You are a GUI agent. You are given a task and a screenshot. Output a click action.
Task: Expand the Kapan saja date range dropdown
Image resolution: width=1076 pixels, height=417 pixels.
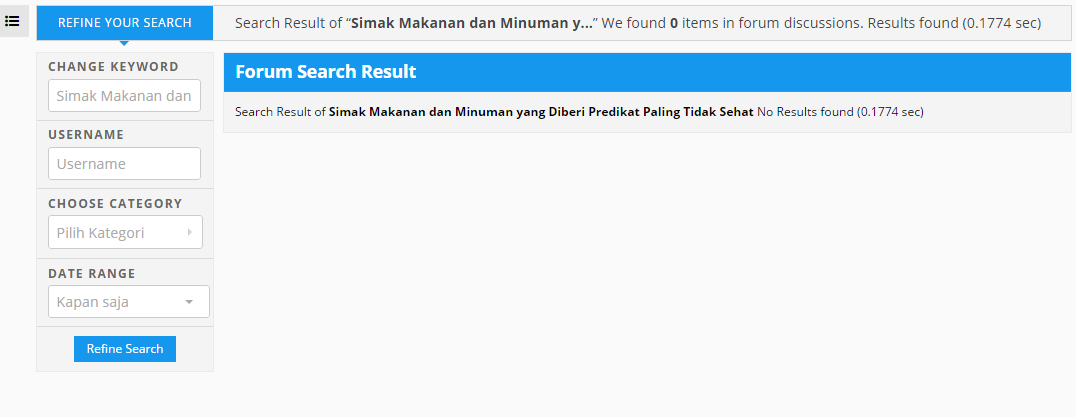129,302
